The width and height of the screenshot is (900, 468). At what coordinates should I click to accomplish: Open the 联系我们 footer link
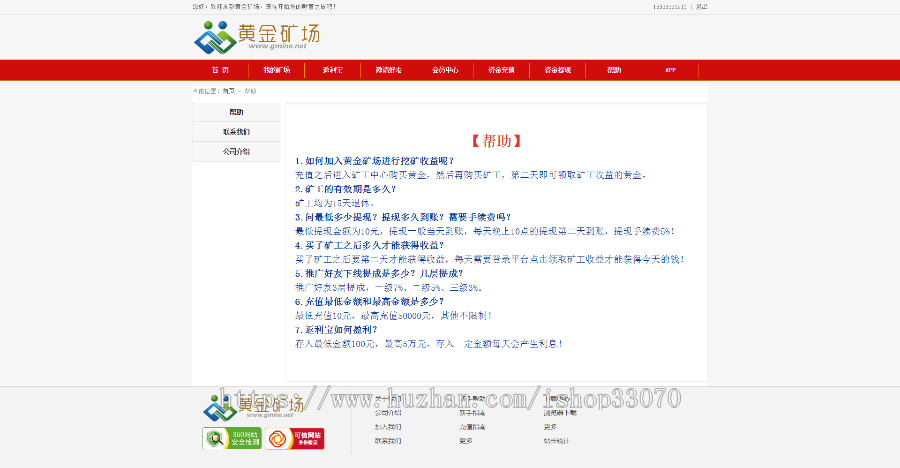(388, 442)
